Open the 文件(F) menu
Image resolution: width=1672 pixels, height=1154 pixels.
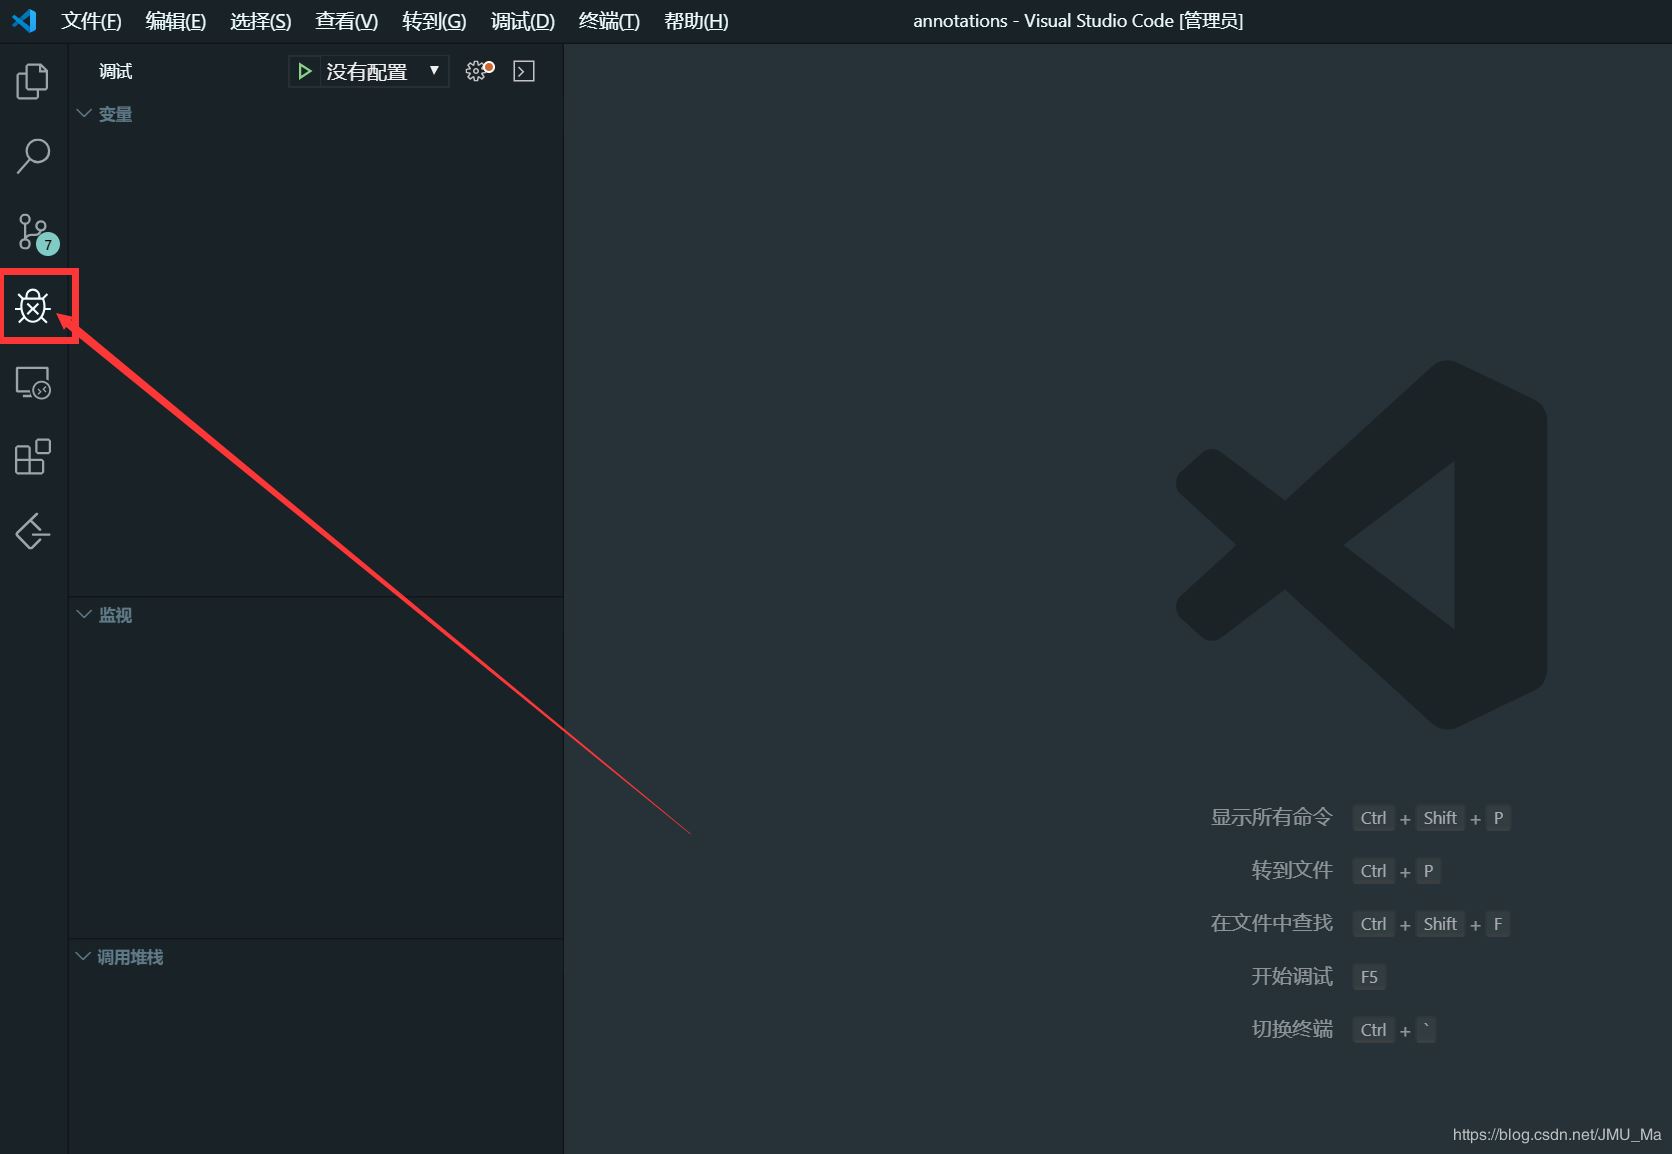[x=91, y=21]
